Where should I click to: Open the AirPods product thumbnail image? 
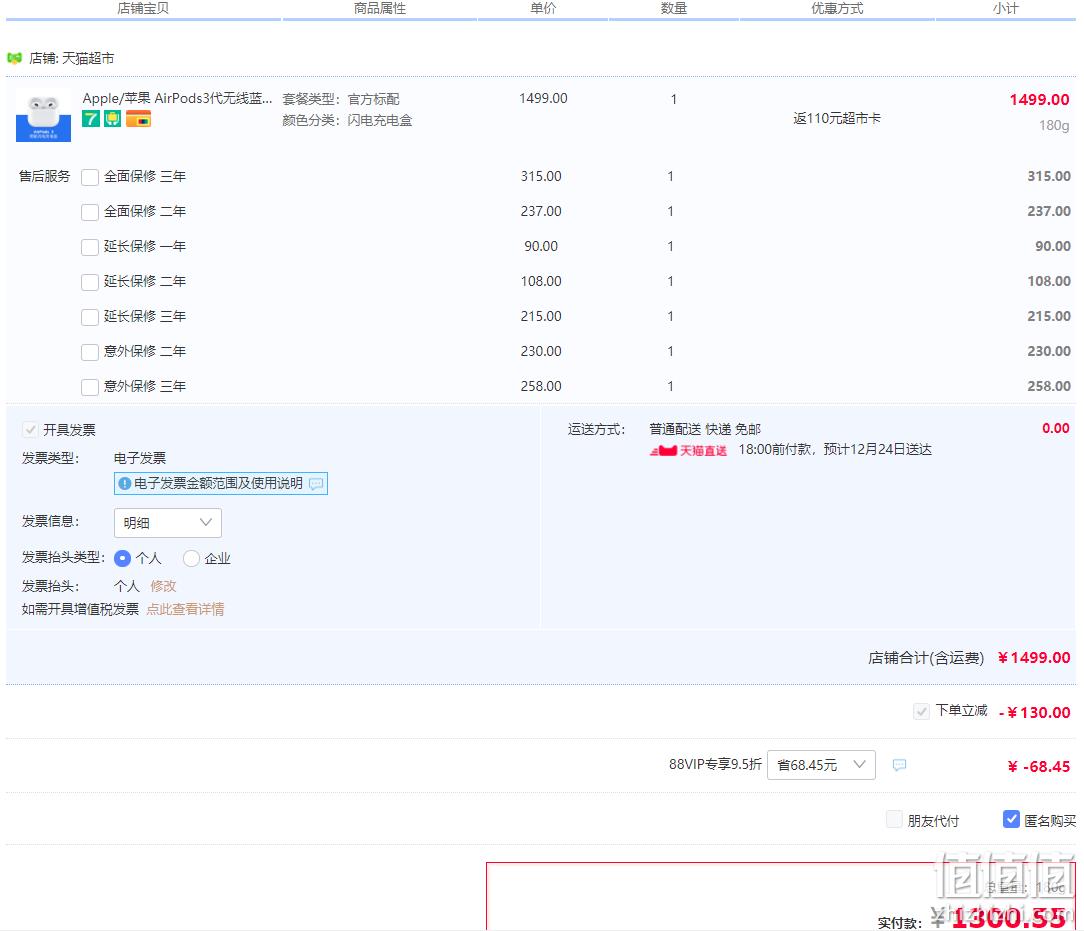pos(44,115)
